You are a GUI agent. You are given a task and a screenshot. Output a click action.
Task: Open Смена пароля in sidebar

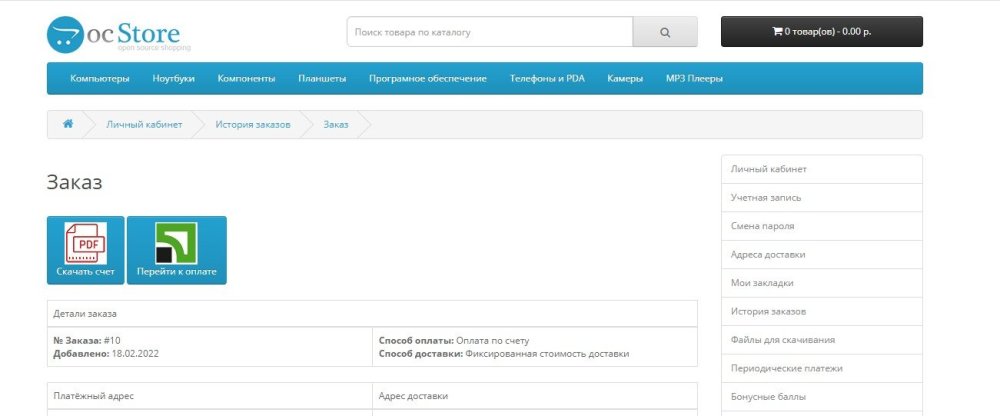tap(765, 226)
